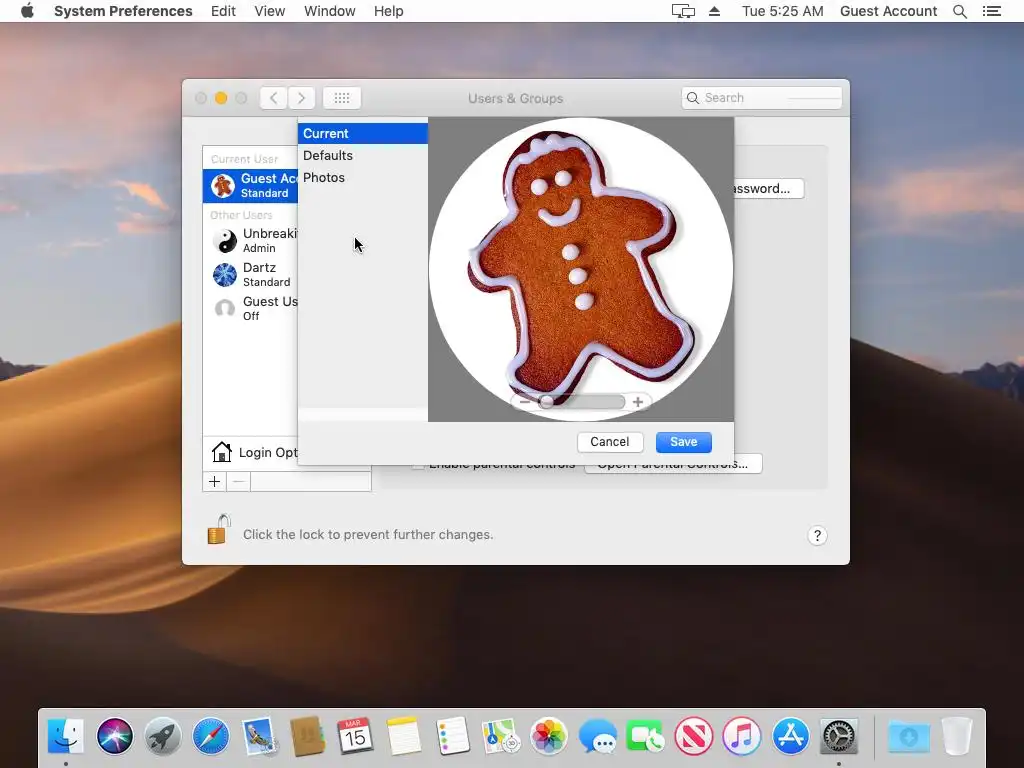Select the Guest User Off entry
This screenshot has width=1024, height=768.
(x=250, y=308)
